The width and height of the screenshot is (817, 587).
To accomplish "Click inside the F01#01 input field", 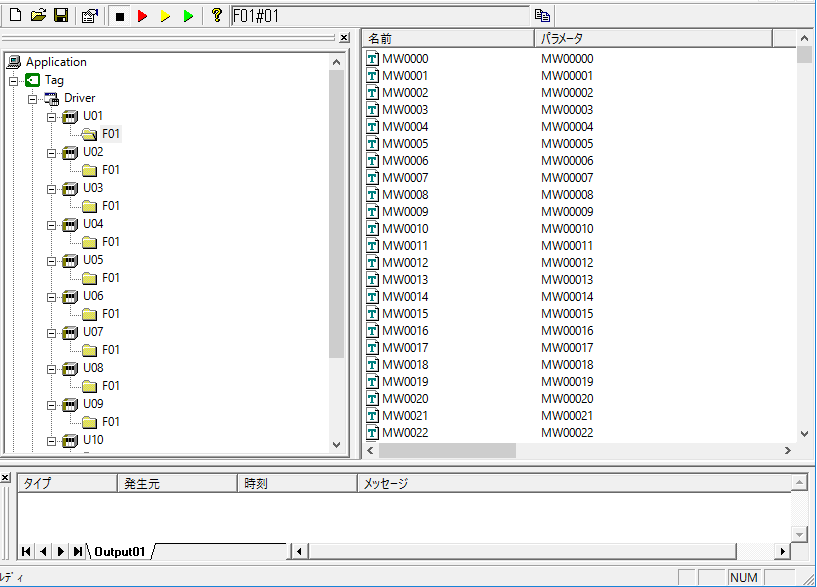I will (x=380, y=15).
